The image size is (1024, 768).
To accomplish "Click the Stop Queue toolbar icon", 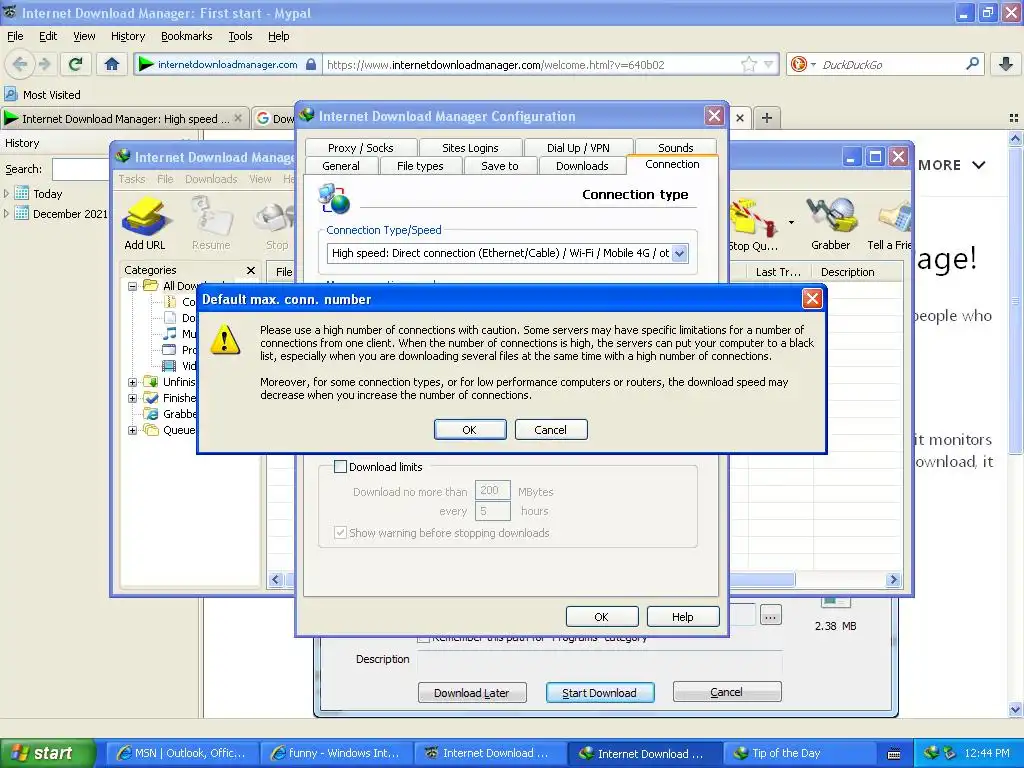I will pyautogui.click(x=753, y=224).
